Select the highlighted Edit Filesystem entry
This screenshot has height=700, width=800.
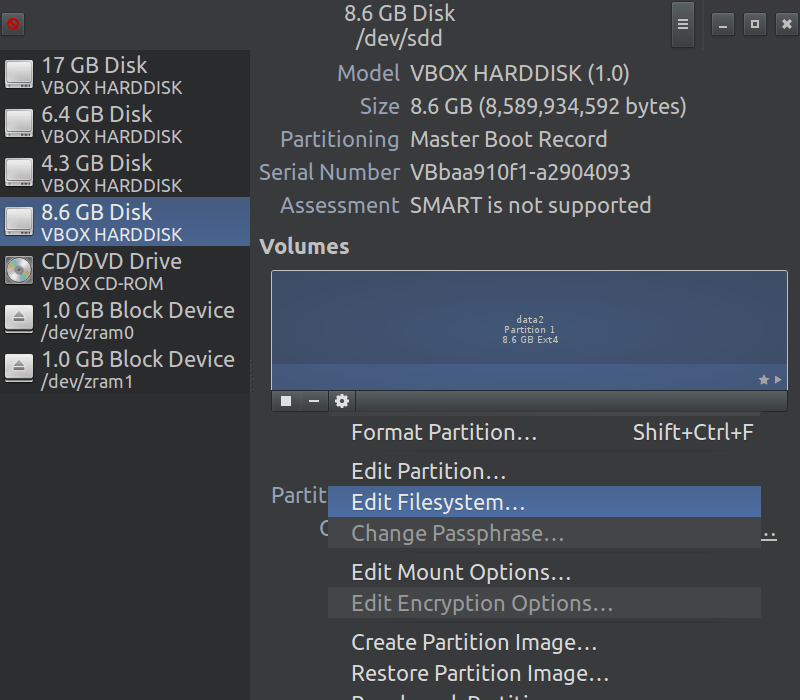point(441,502)
